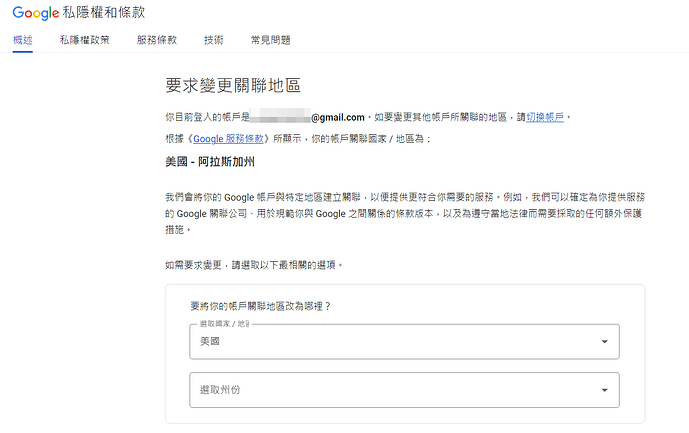Click the 私隱權和條款 header title
This screenshot has width=689, height=433.
pos(104,12)
